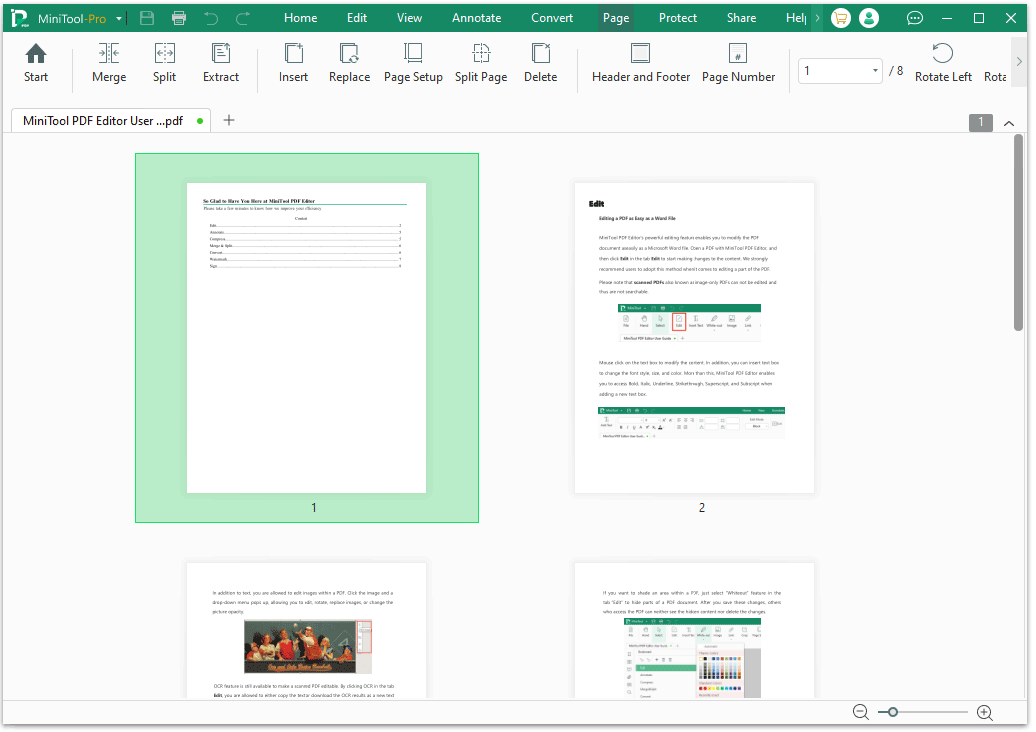Adjust the thumbnail zoom slider
1036x732 pixels.
[893, 712]
